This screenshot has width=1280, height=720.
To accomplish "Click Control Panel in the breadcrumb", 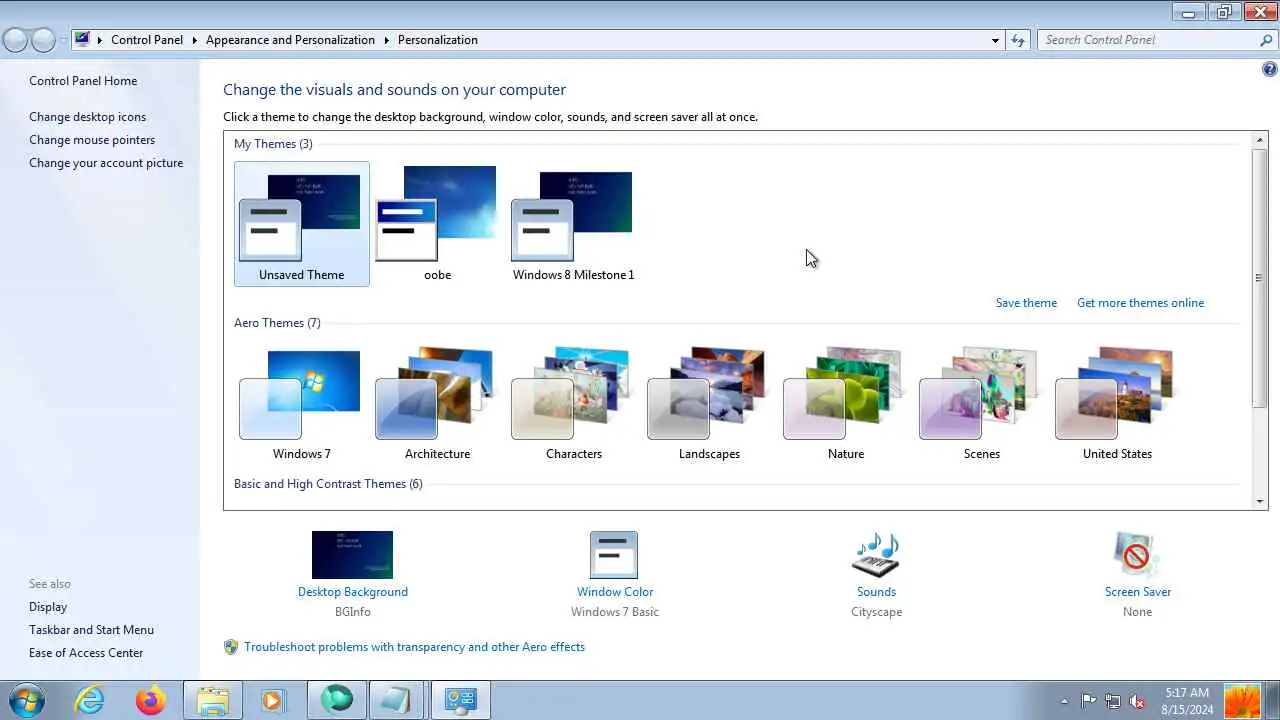I will coord(147,40).
